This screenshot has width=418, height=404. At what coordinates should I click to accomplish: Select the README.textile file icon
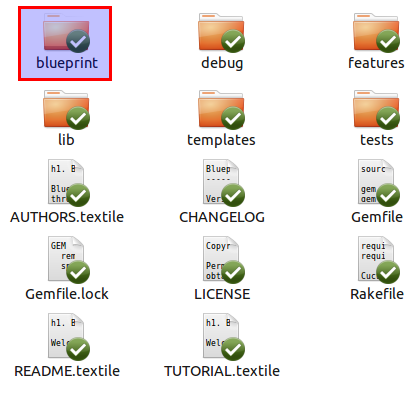point(66,336)
